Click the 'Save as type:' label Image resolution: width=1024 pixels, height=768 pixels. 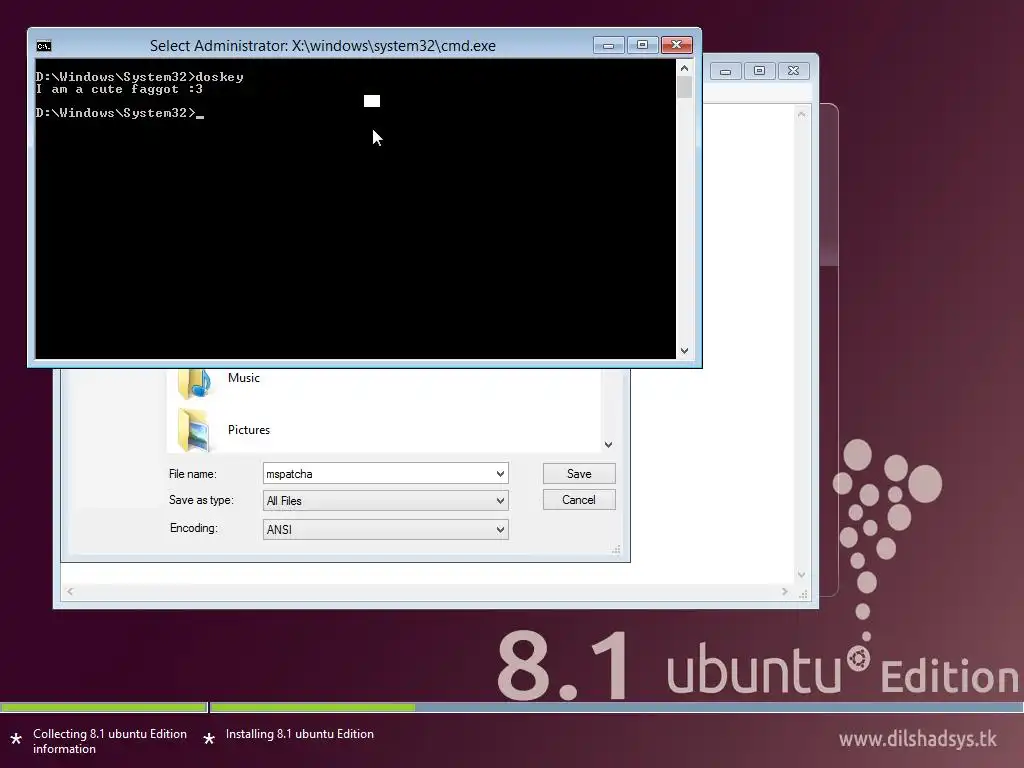pos(201,500)
